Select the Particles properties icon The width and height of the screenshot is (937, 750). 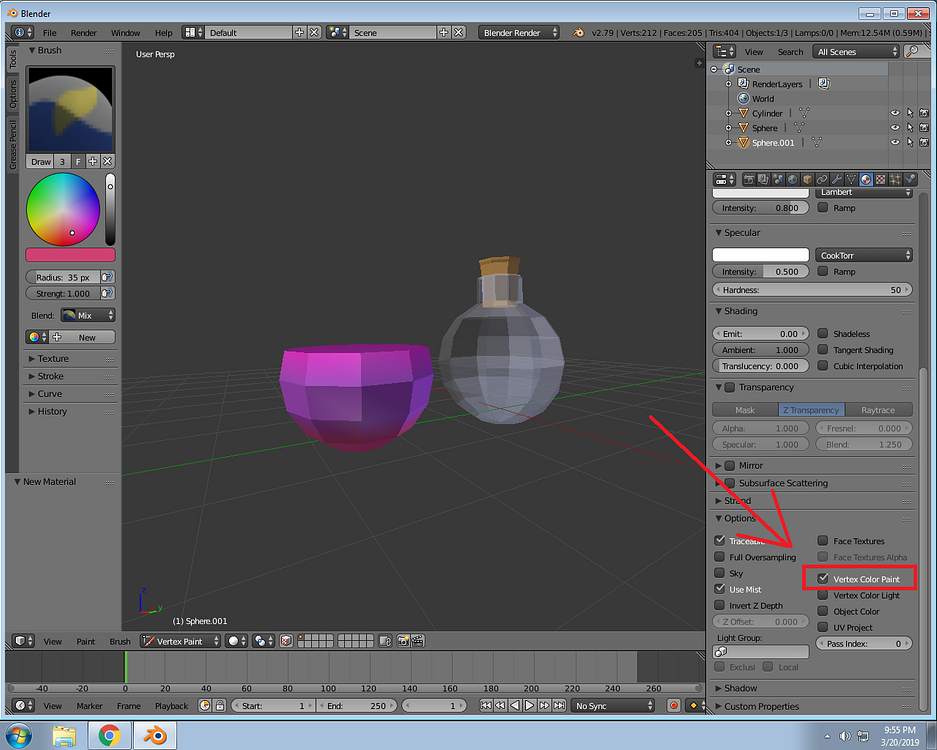pyautogui.click(x=893, y=179)
